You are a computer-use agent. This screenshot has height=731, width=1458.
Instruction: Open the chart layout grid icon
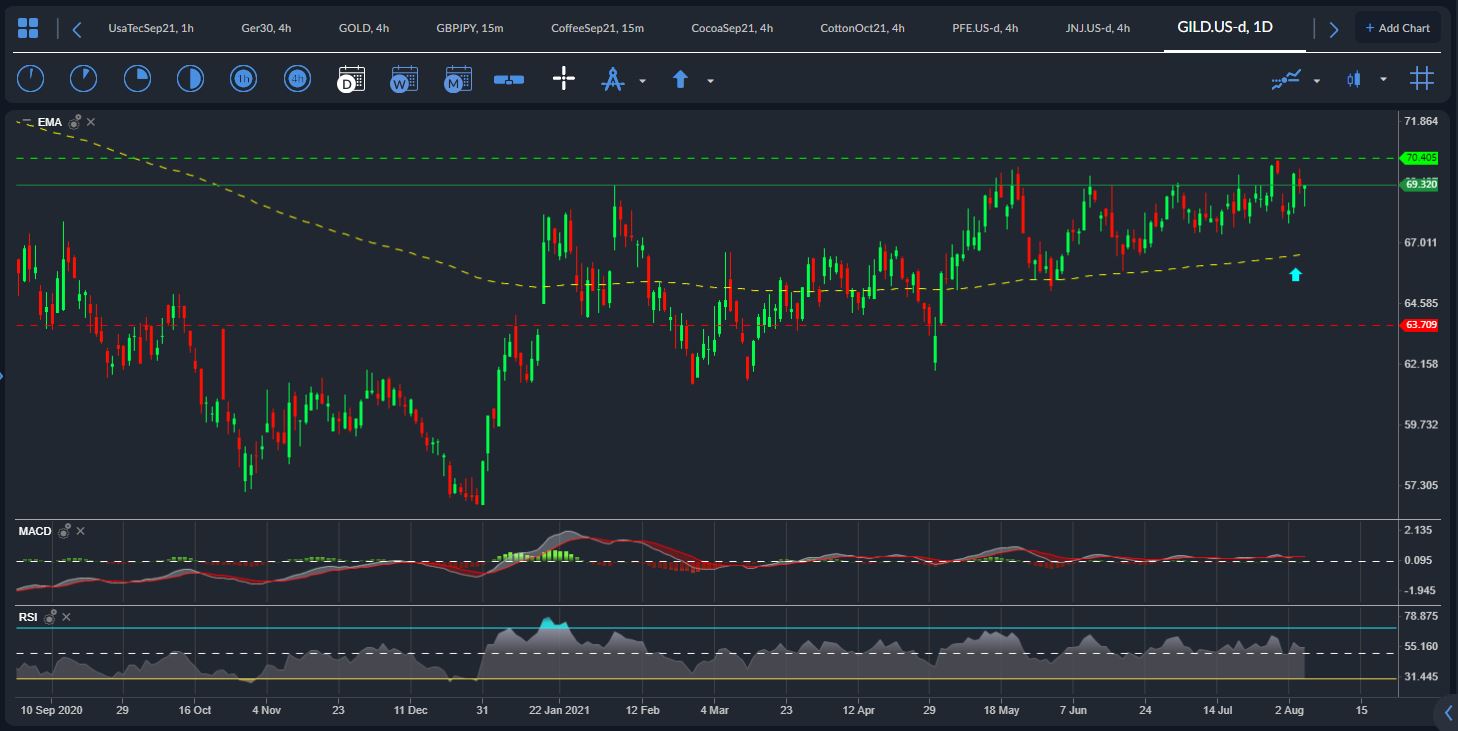(x=28, y=28)
